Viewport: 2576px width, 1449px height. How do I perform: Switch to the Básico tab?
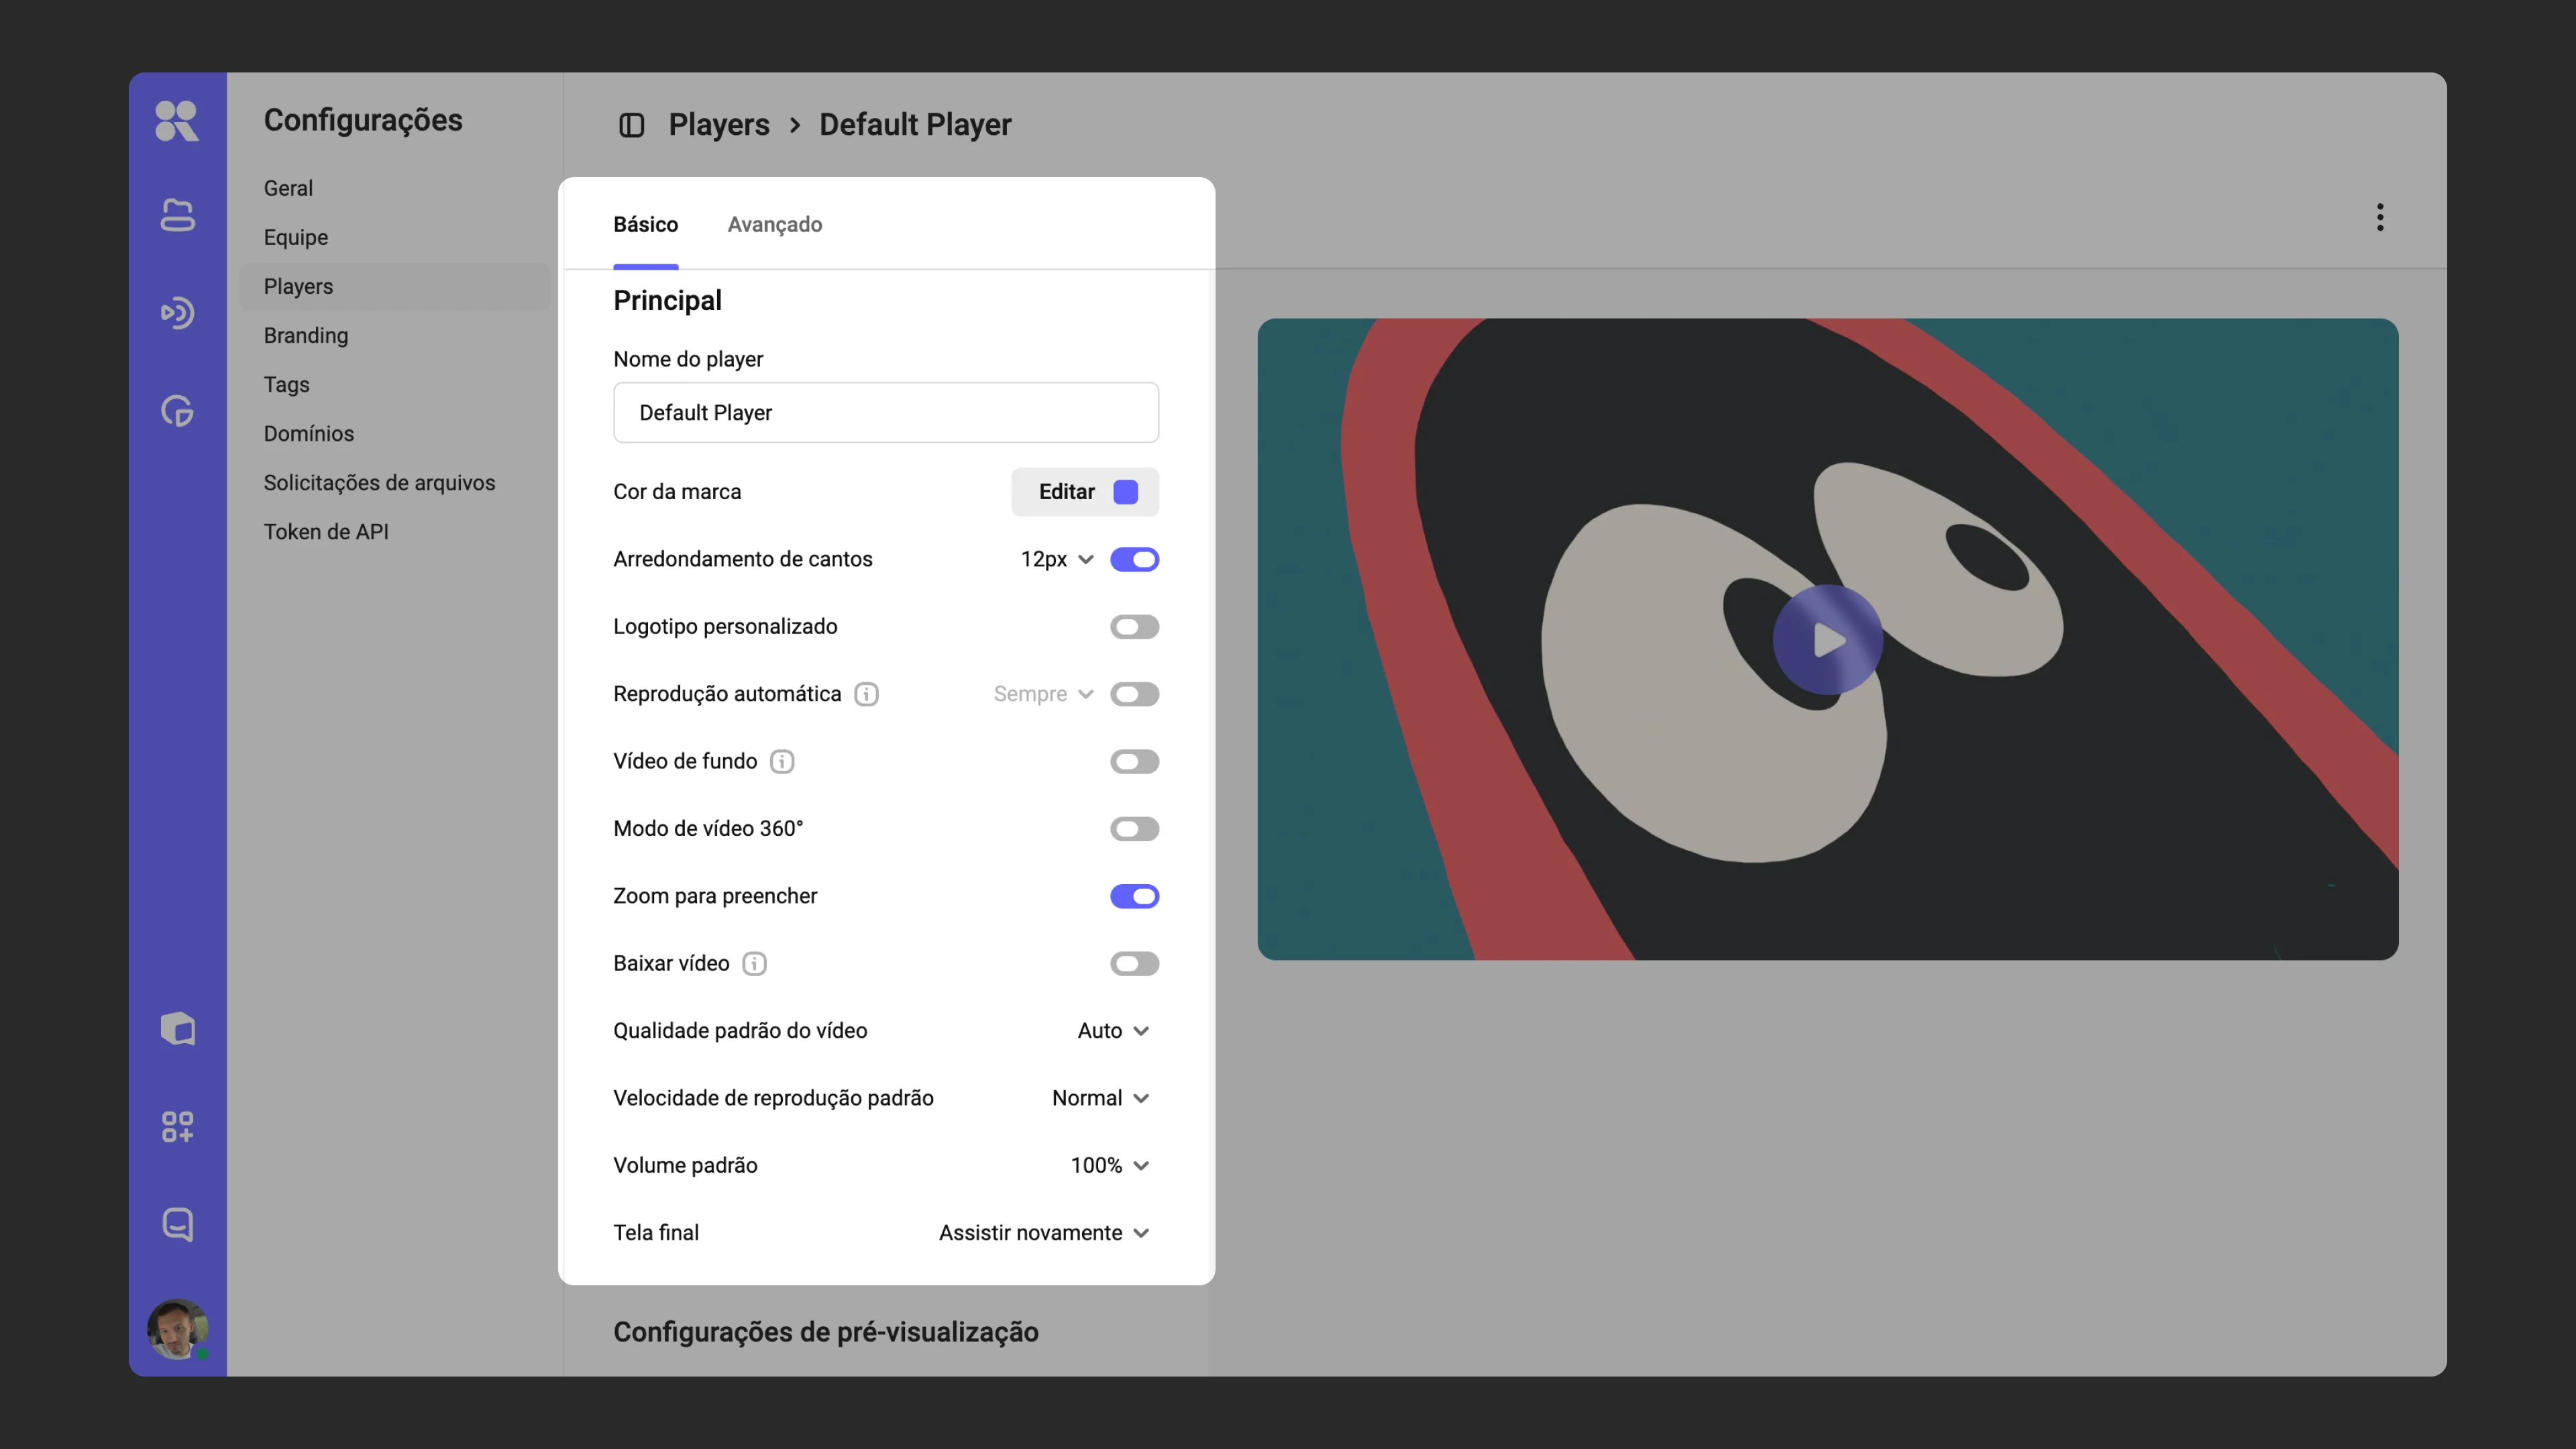645,225
